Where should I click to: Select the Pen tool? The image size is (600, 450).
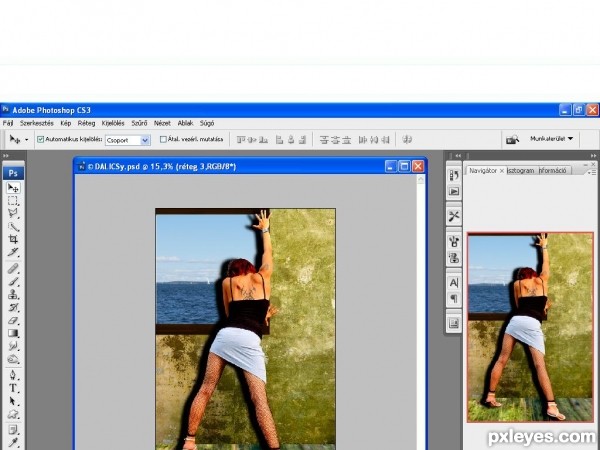tap(13, 375)
